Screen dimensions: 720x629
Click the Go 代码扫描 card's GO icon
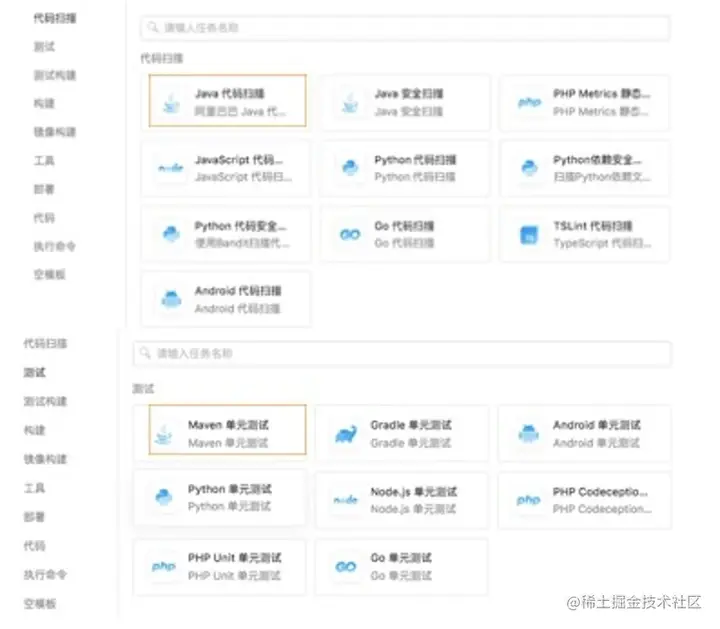click(350, 235)
